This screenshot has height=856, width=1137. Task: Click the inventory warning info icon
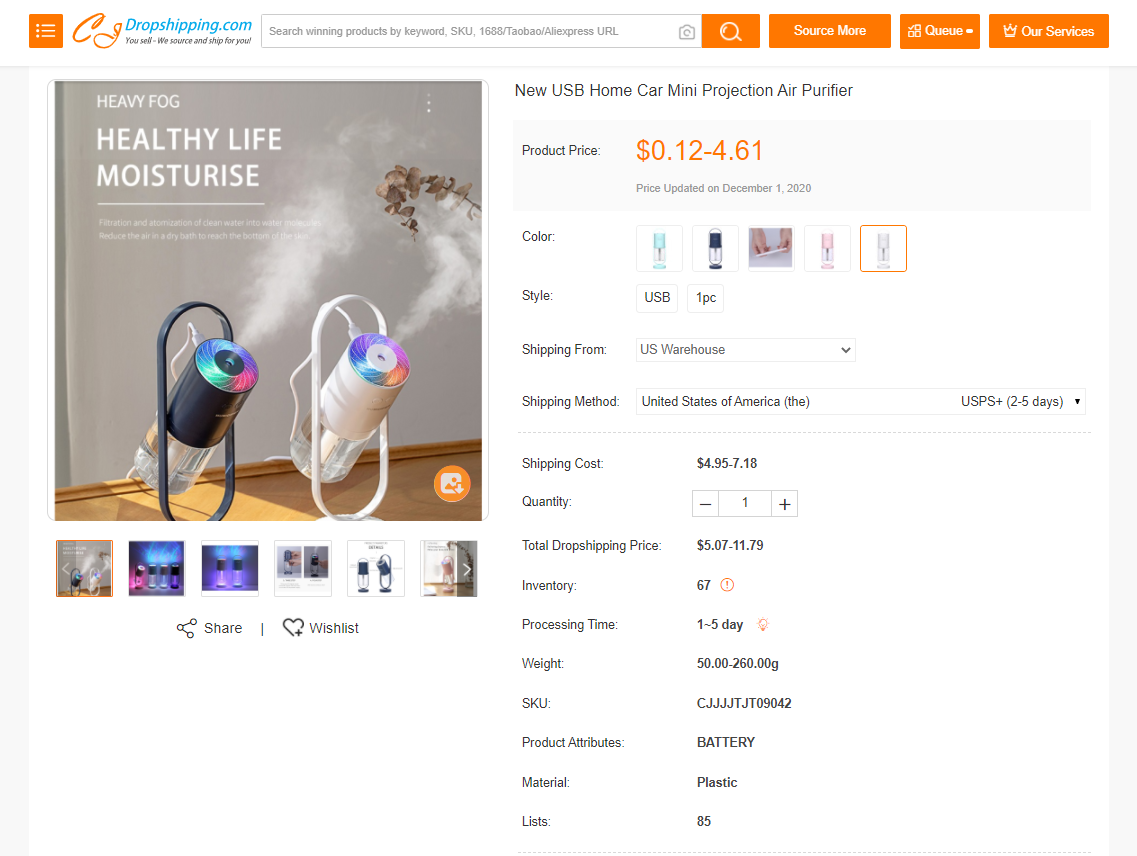[727, 585]
